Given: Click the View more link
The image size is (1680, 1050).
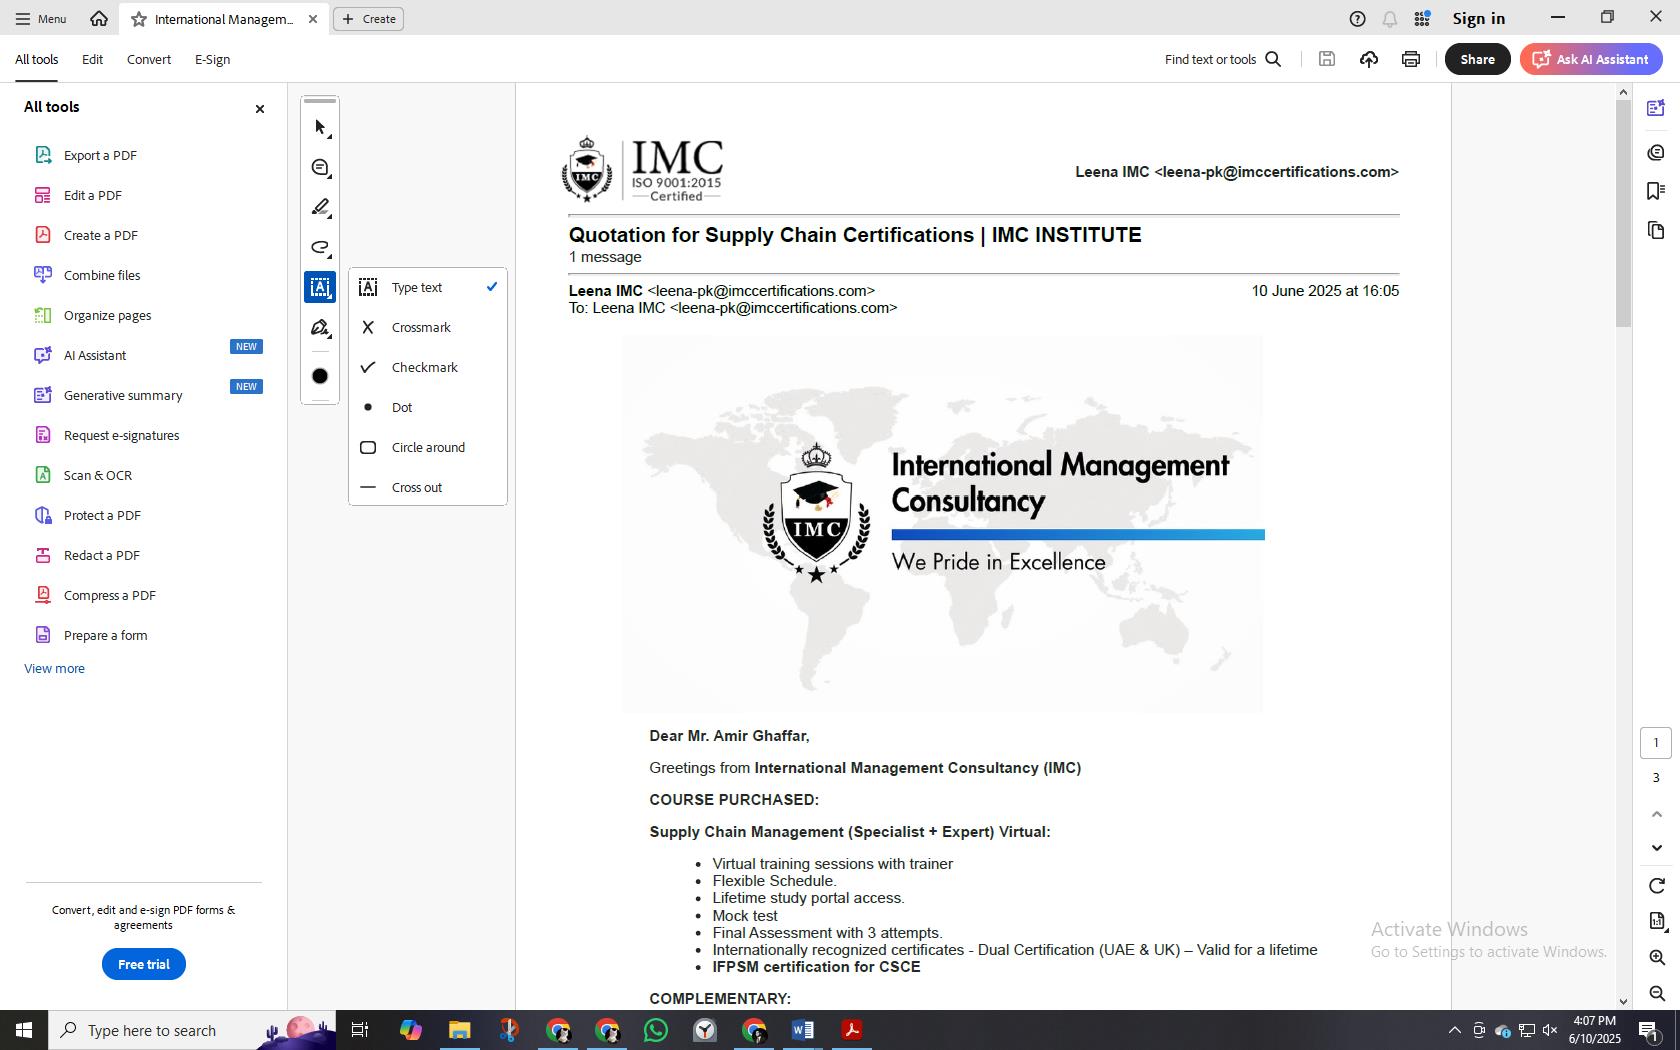Looking at the screenshot, I should click(54, 668).
